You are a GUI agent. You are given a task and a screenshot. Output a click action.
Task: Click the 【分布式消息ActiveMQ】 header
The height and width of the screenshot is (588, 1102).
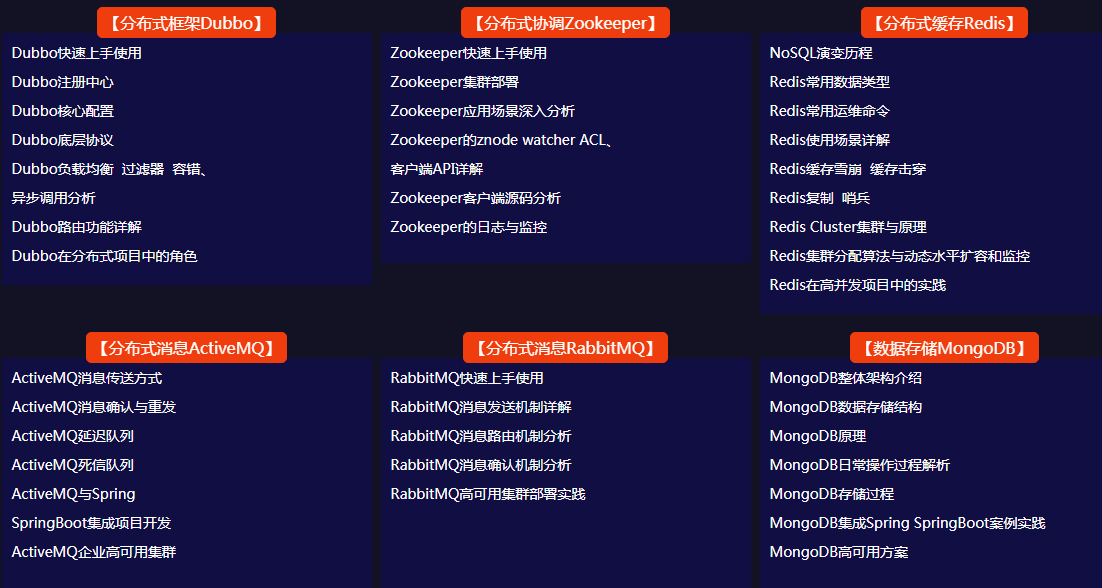pos(186,348)
